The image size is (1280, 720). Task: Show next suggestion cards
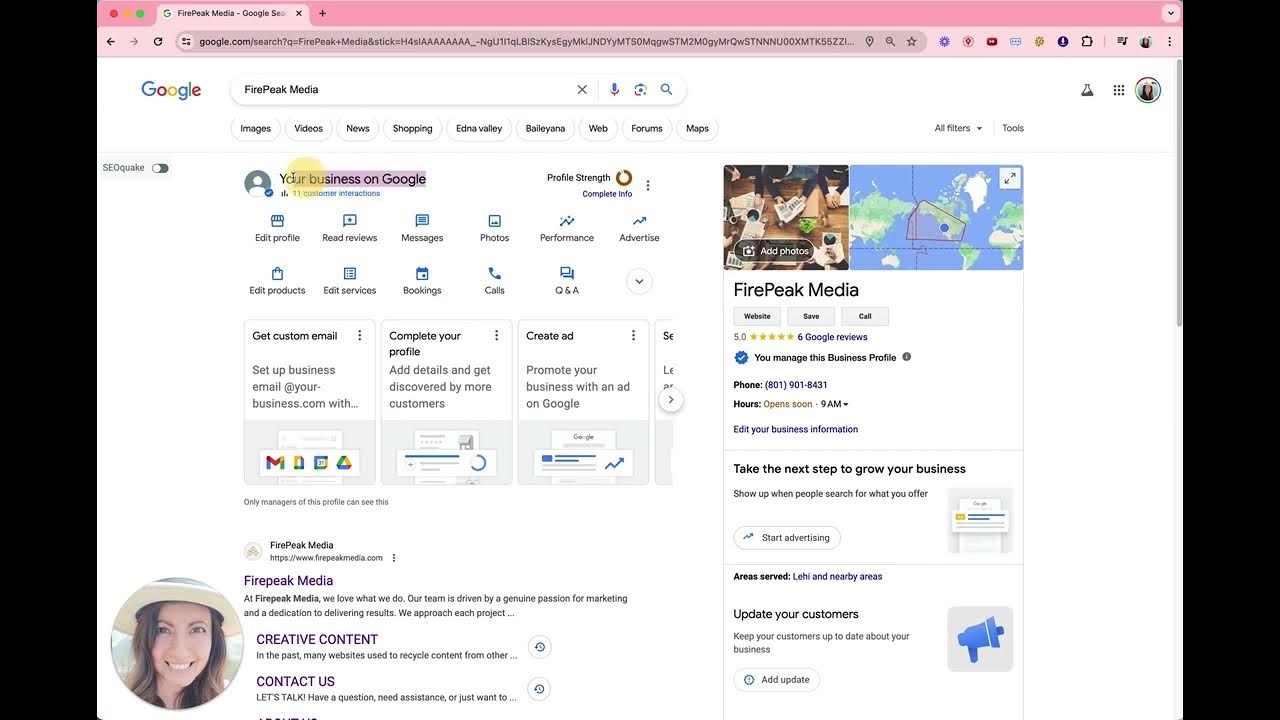coord(671,400)
